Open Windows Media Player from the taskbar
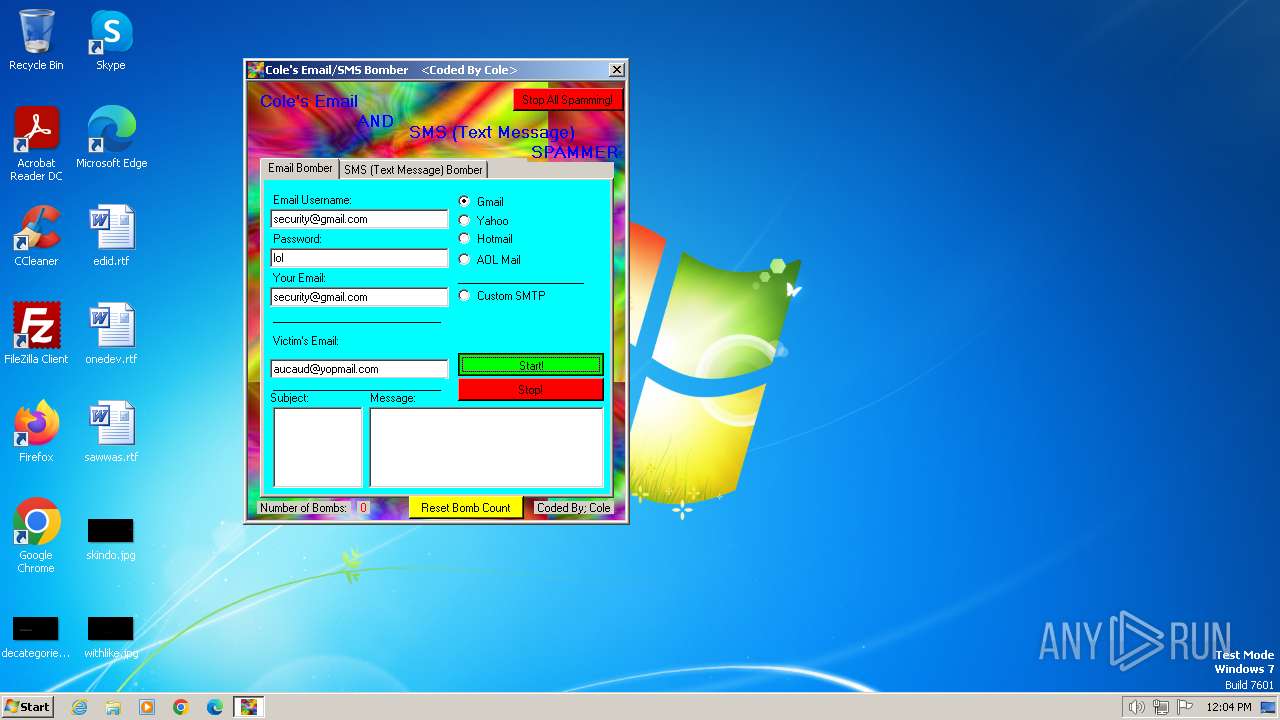 (x=147, y=707)
